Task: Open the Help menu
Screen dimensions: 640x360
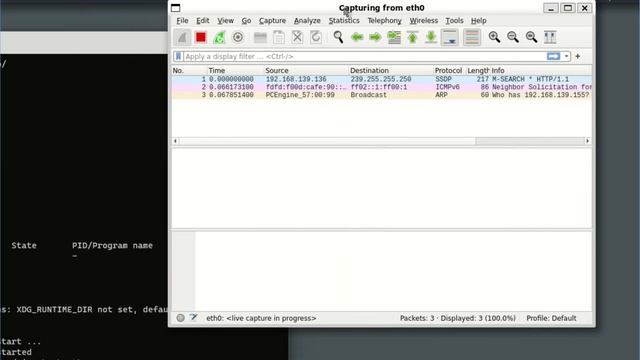Action: (478, 20)
